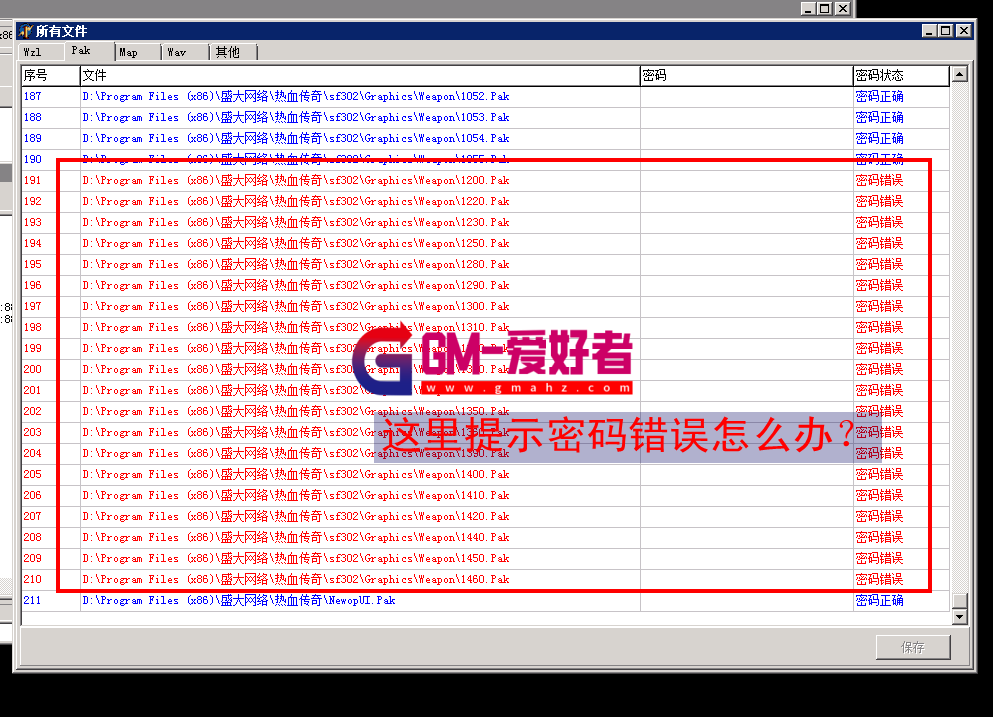Click 密码错误 status in row 191

(879, 181)
